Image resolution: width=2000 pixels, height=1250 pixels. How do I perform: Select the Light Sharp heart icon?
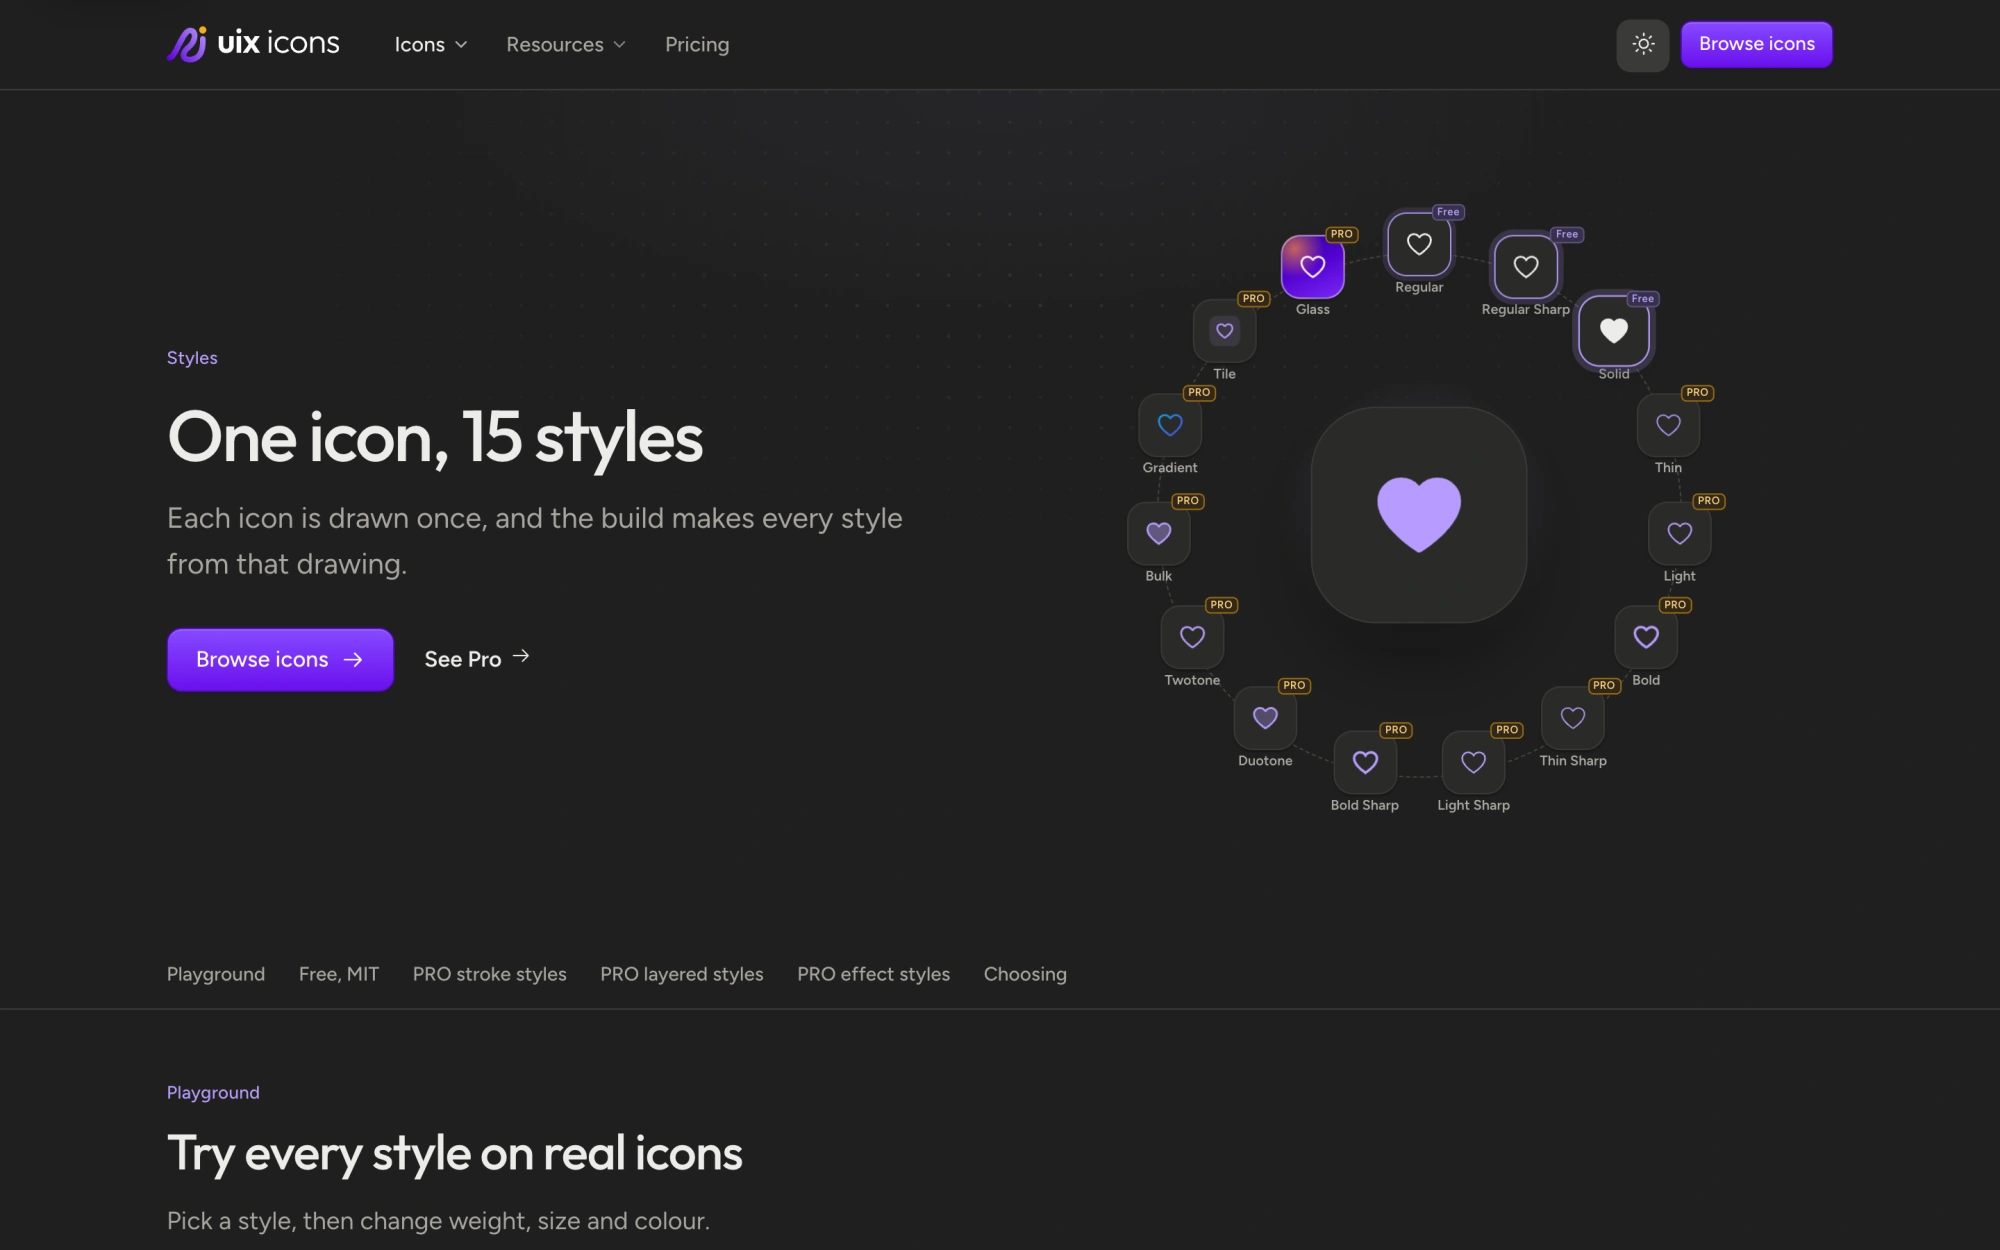[x=1473, y=762]
